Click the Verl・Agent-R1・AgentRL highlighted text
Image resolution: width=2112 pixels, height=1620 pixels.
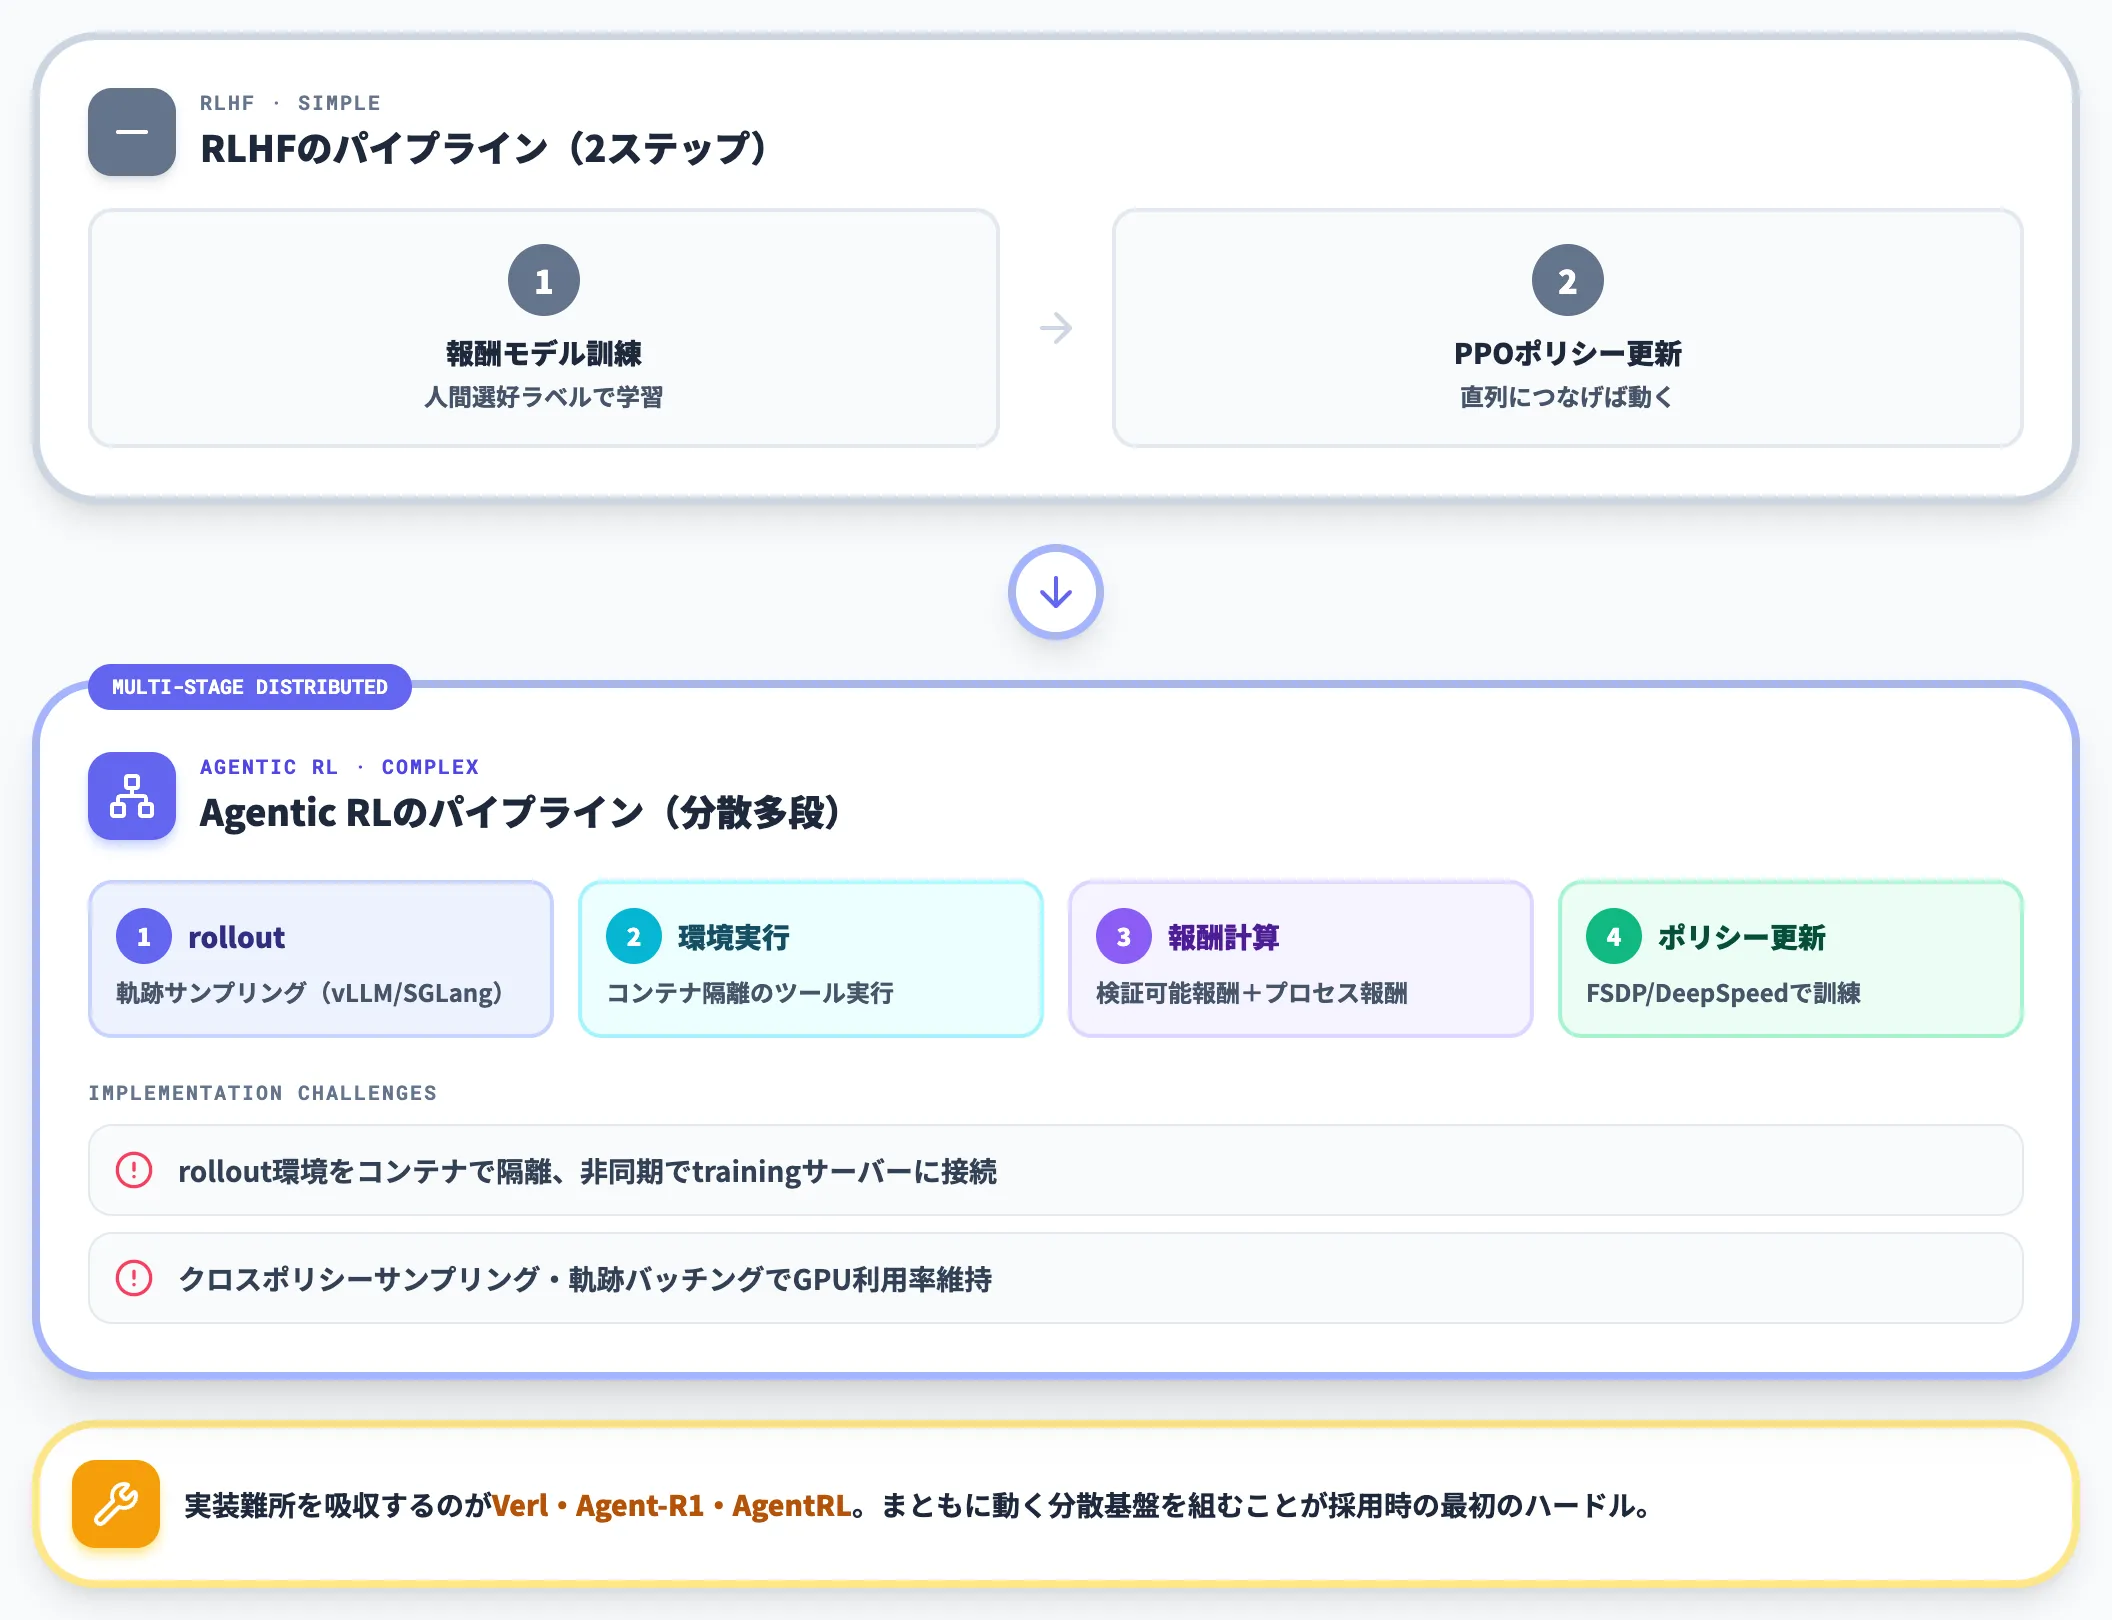click(x=672, y=1505)
